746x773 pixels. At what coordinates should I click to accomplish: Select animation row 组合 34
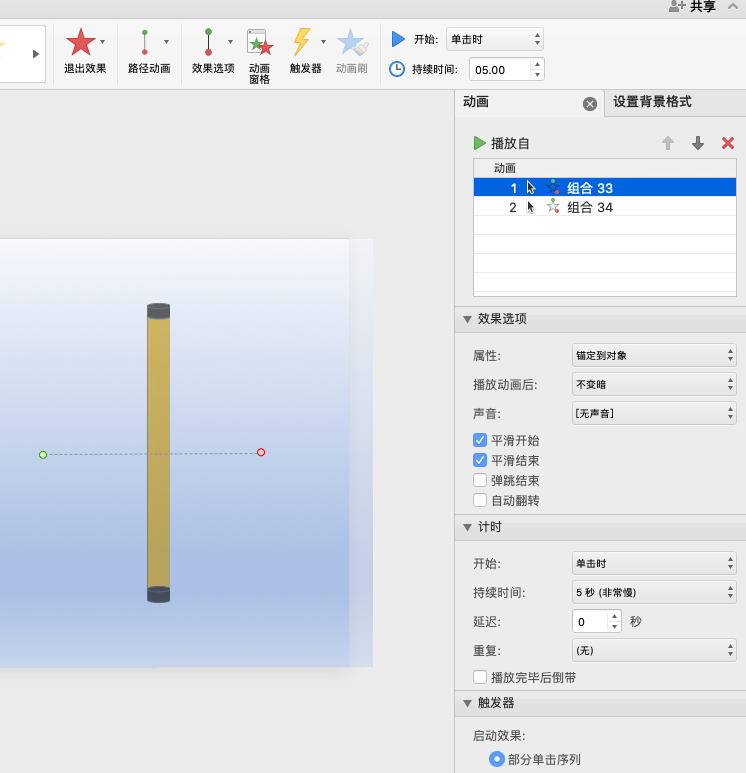tap(604, 207)
